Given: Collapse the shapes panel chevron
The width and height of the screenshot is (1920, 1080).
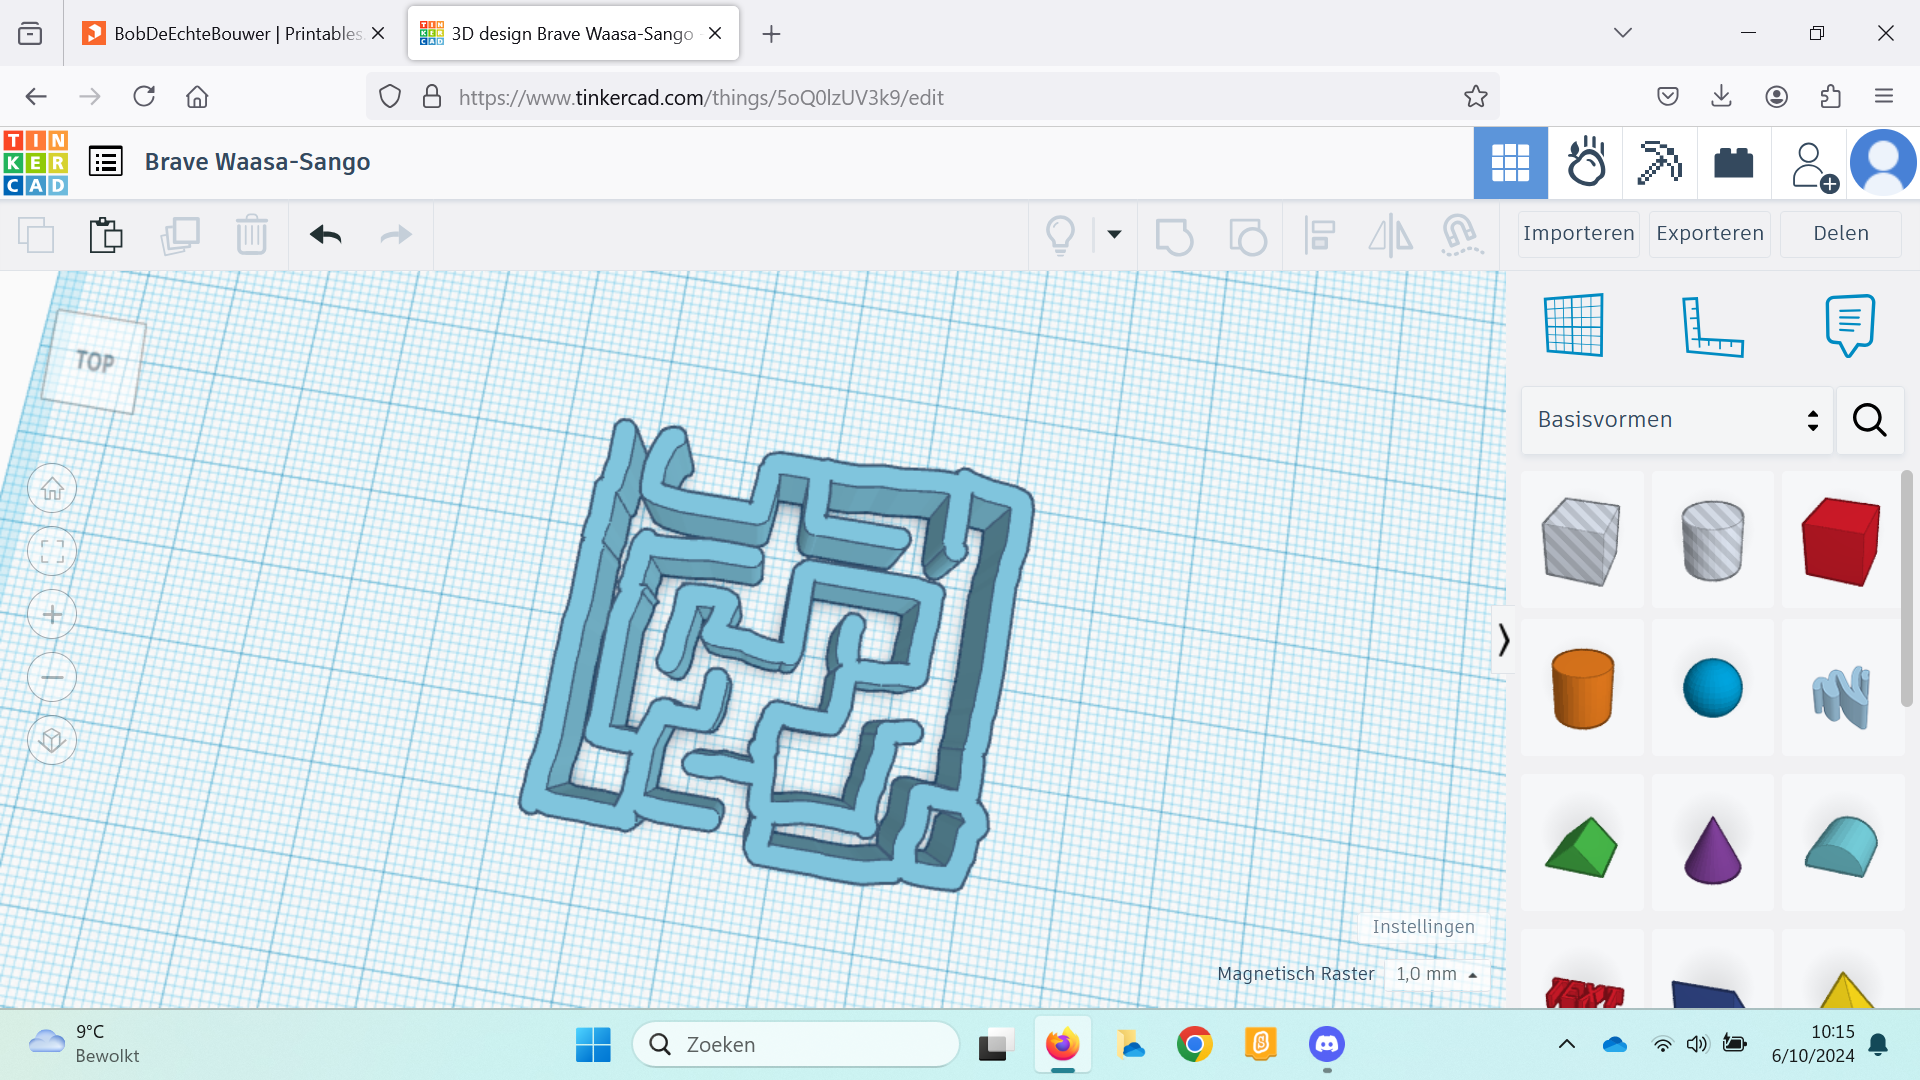Looking at the screenshot, I should coord(1503,640).
